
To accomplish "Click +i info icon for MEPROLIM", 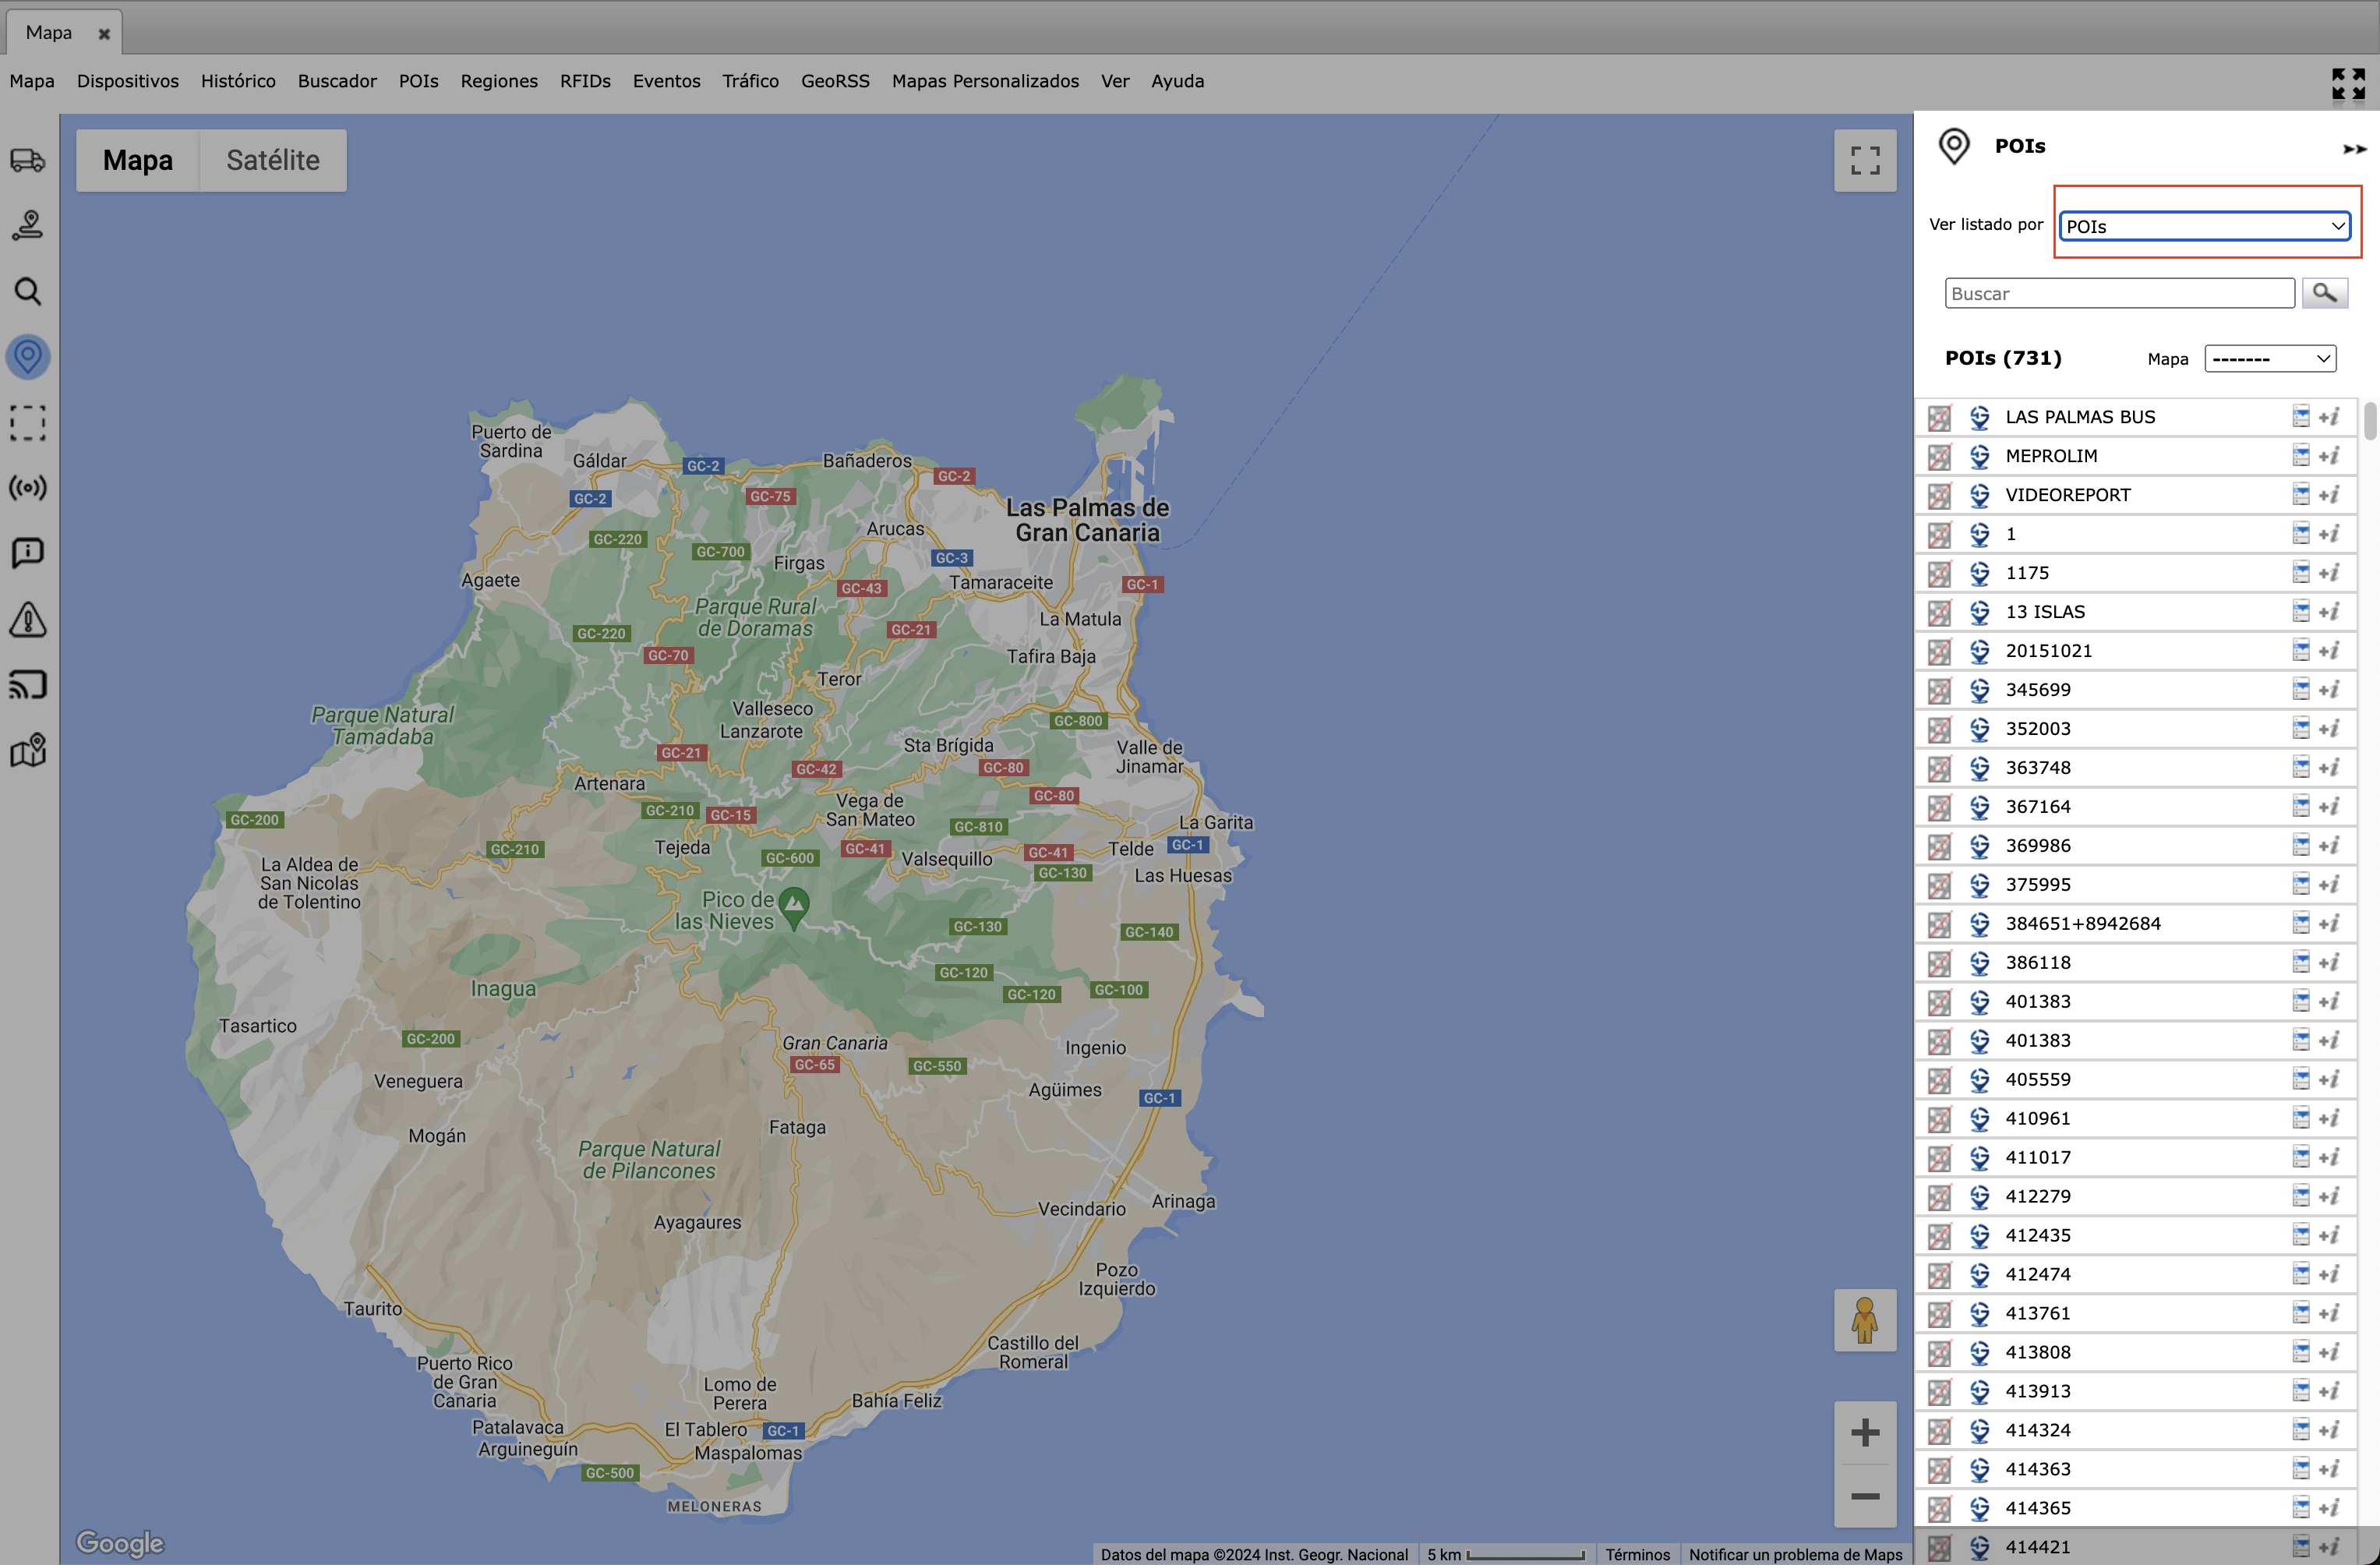I will pos(2329,456).
